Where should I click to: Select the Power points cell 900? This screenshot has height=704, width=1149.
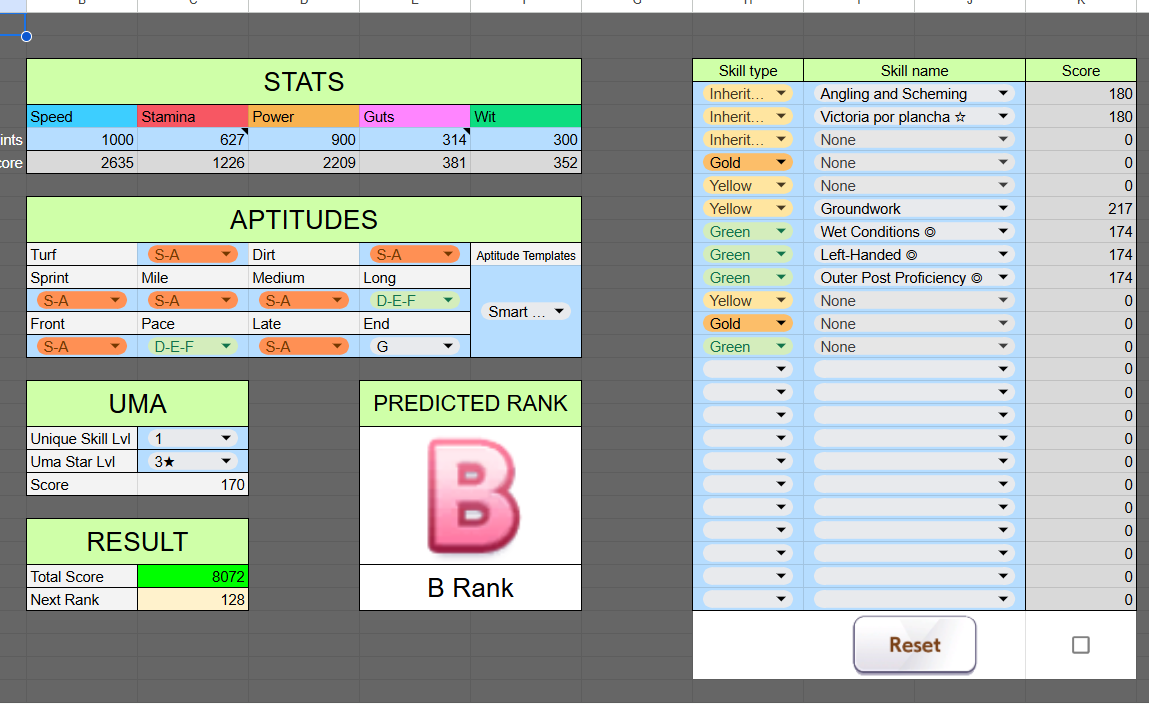click(x=304, y=139)
